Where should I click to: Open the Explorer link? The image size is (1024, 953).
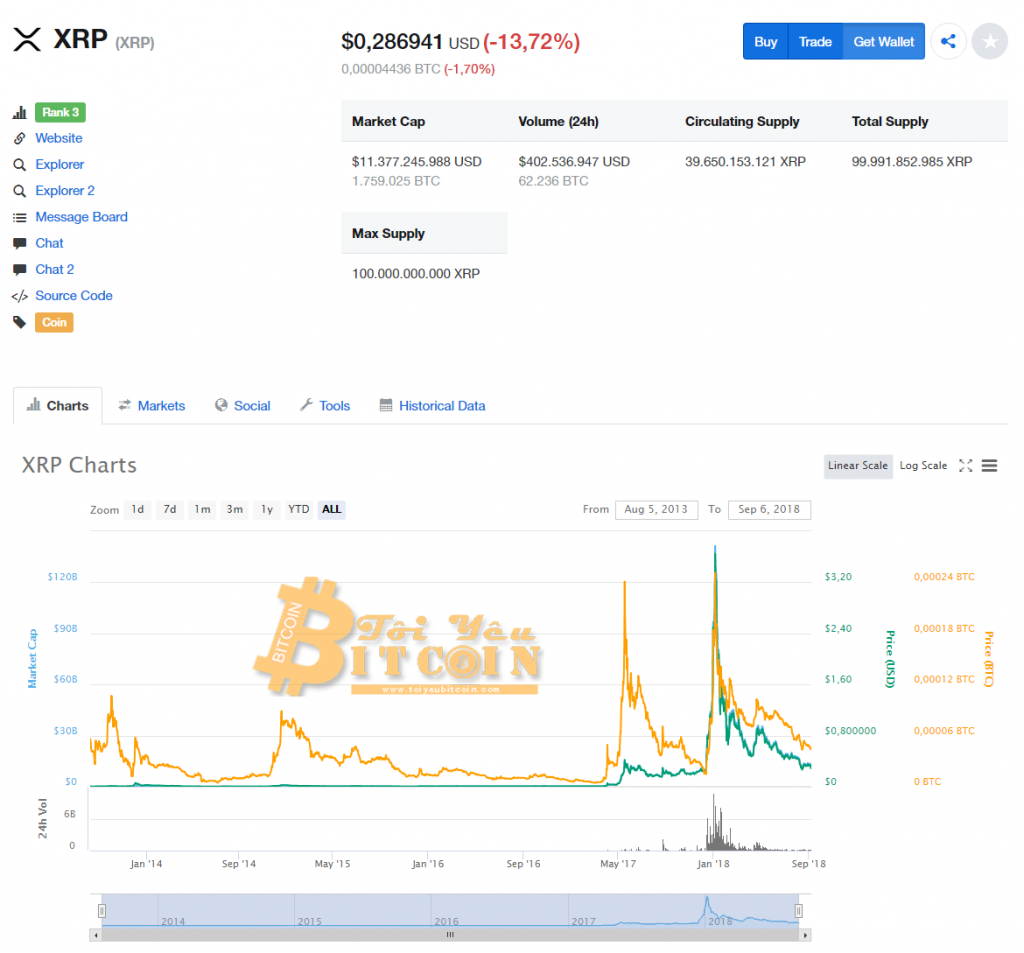tap(59, 165)
